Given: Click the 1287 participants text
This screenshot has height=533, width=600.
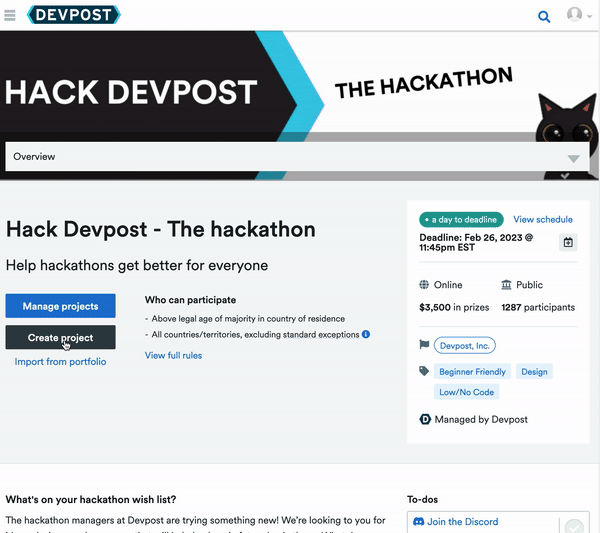Looking at the screenshot, I should (538, 307).
